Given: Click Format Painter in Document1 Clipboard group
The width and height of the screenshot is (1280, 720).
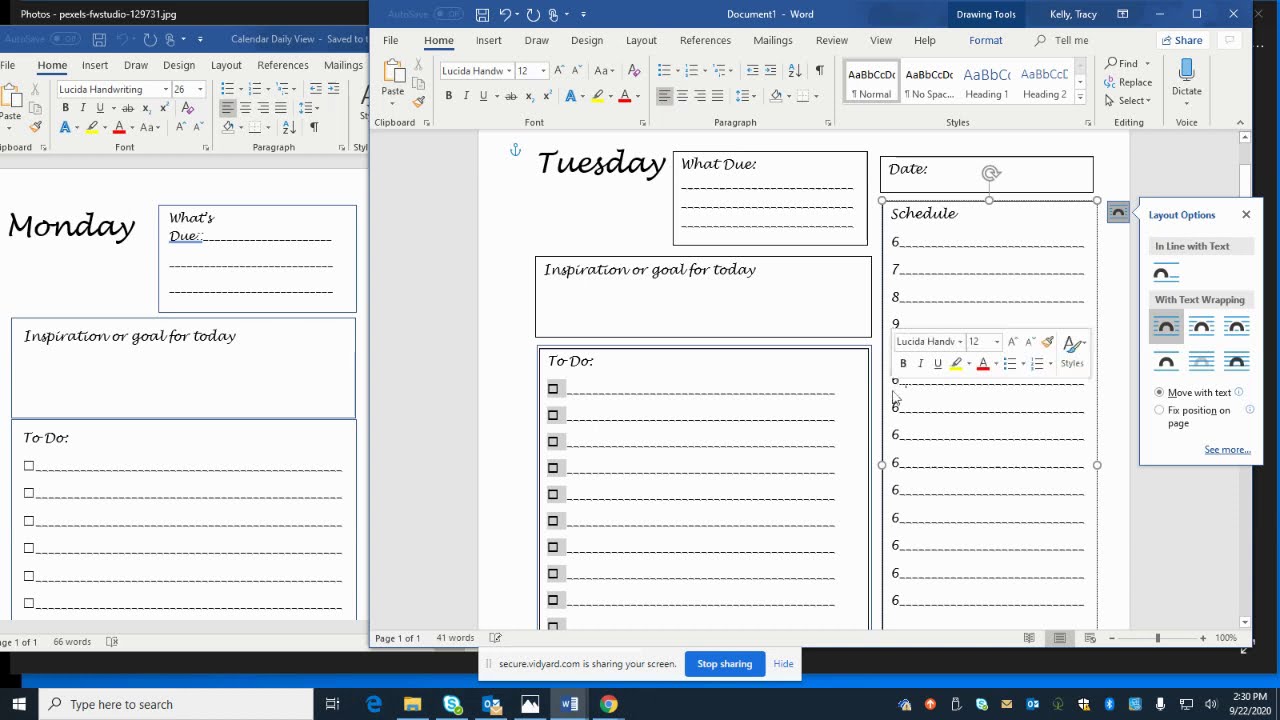Looking at the screenshot, I should pos(419,101).
